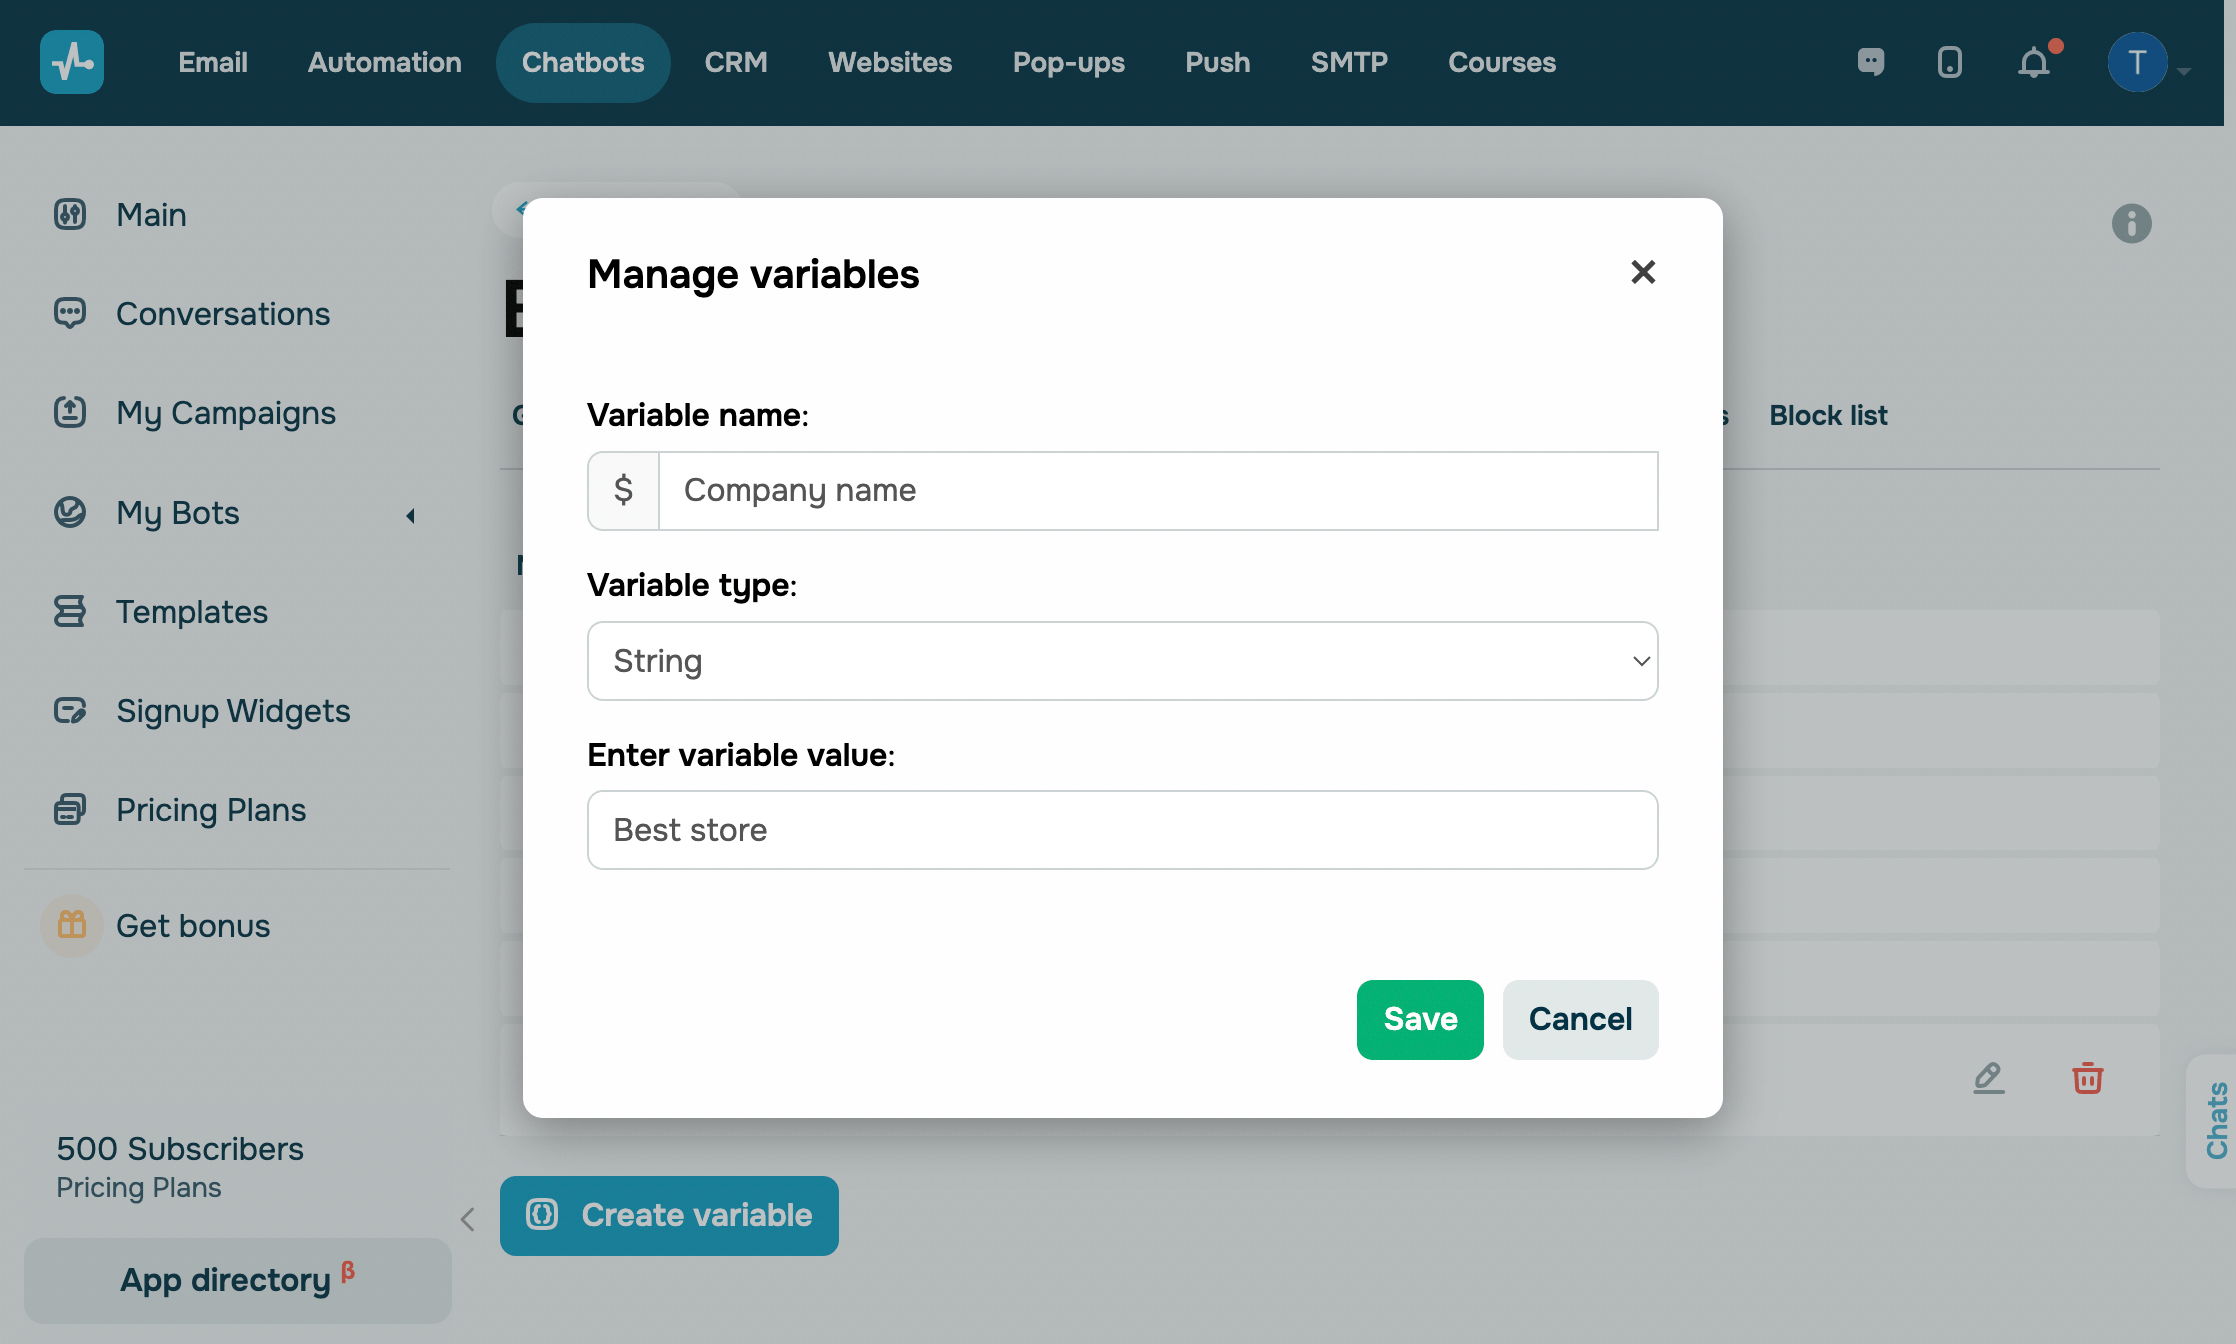Viewport: 2236px width, 1344px height.
Task: Open the info icon at top right
Action: point(2131,223)
